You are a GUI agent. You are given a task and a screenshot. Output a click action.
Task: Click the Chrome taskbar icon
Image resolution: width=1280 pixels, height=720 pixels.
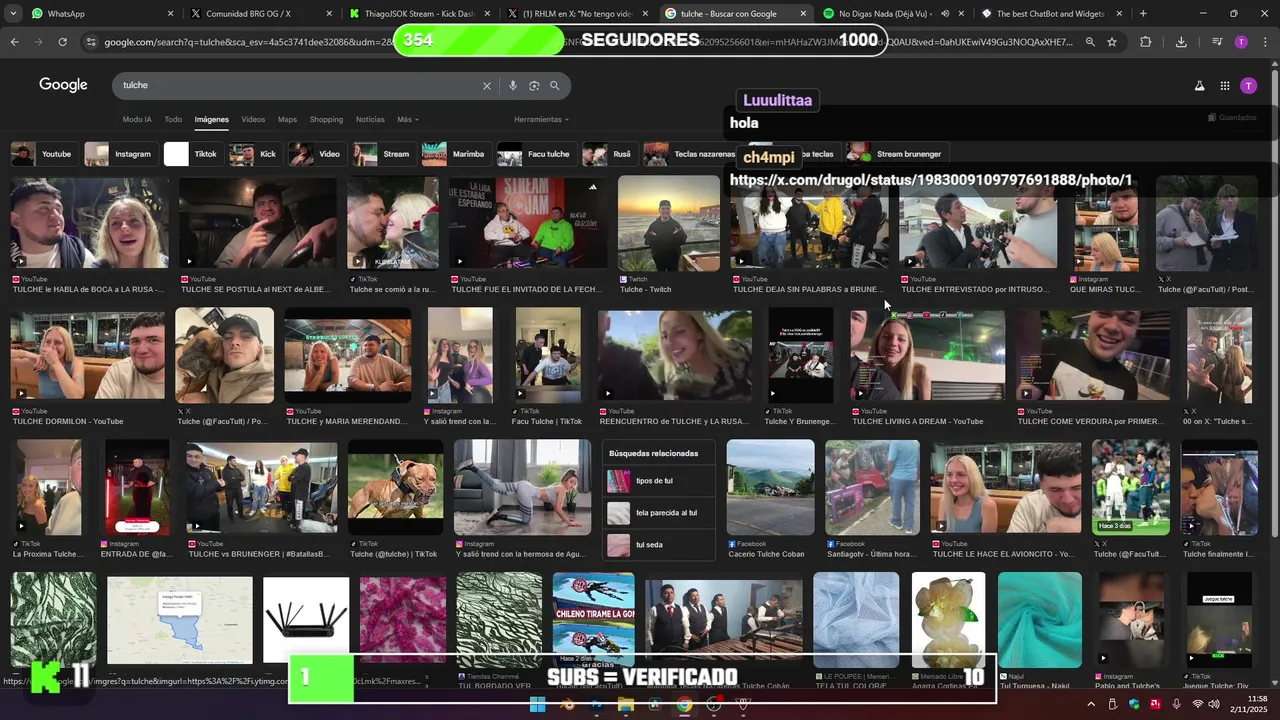point(684,705)
